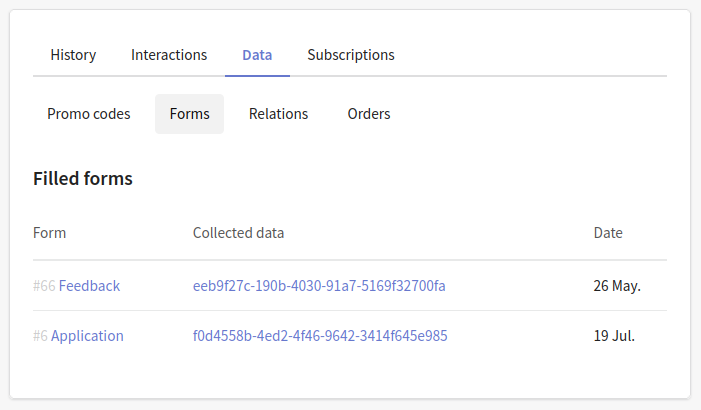The image size is (701, 410).
Task: Open collected data eeb9f27c entry
Action: (x=319, y=286)
